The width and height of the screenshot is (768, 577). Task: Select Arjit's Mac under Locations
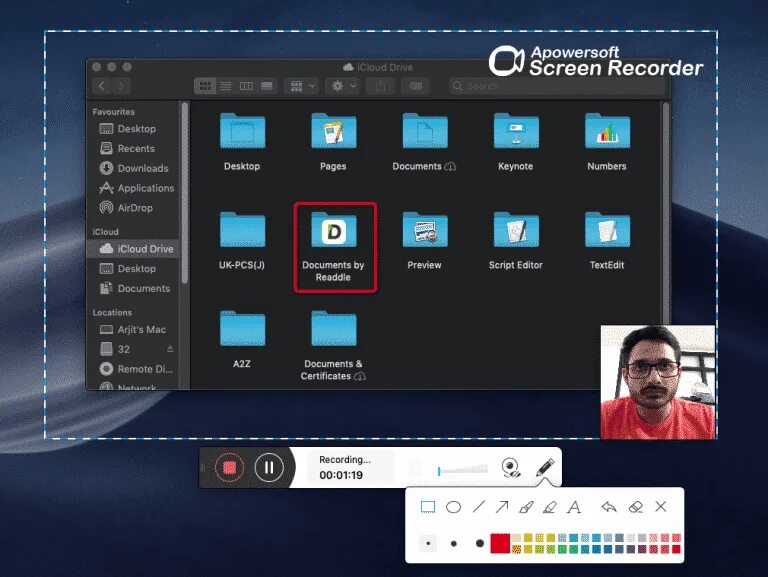132,330
